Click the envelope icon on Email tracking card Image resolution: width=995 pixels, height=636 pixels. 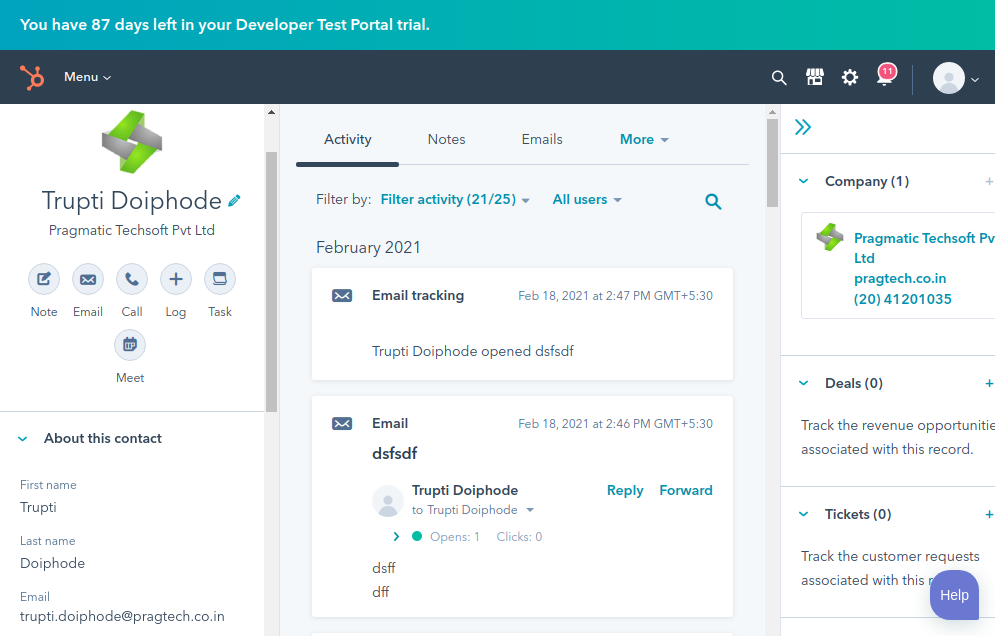[x=342, y=296]
